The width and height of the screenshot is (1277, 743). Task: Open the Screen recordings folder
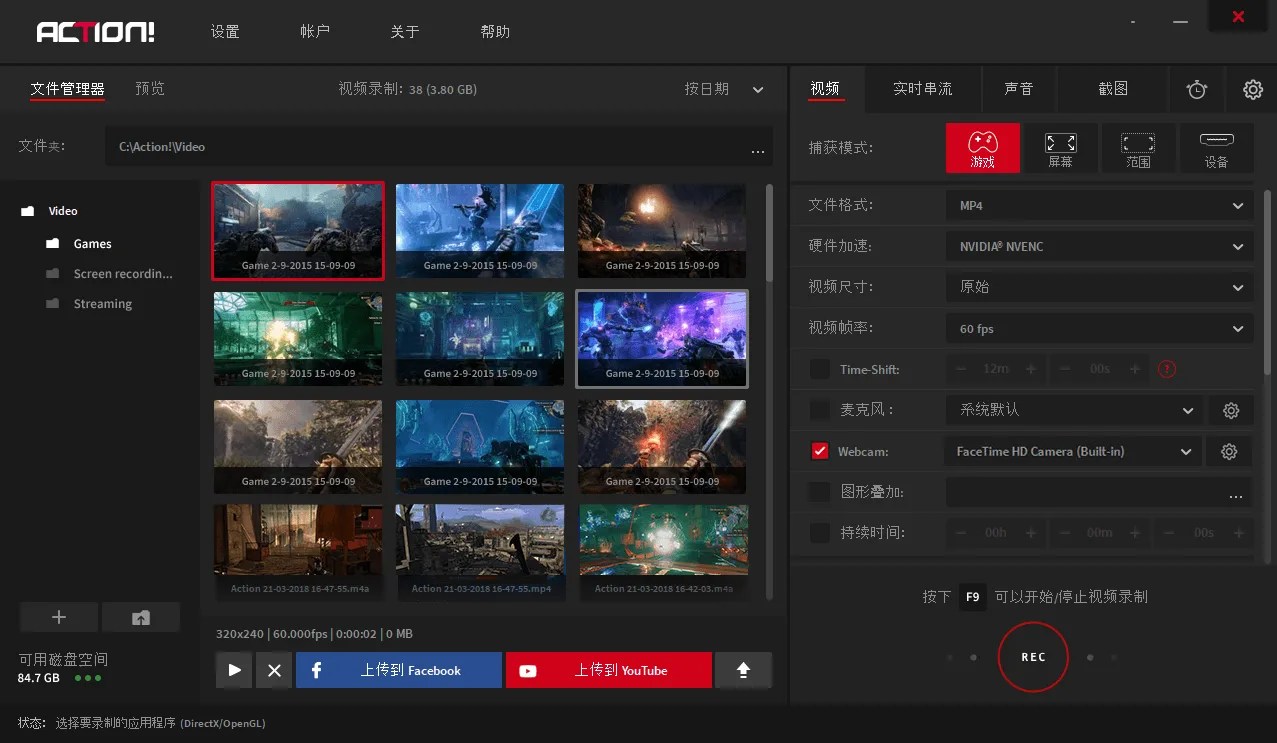(x=123, y=274)
